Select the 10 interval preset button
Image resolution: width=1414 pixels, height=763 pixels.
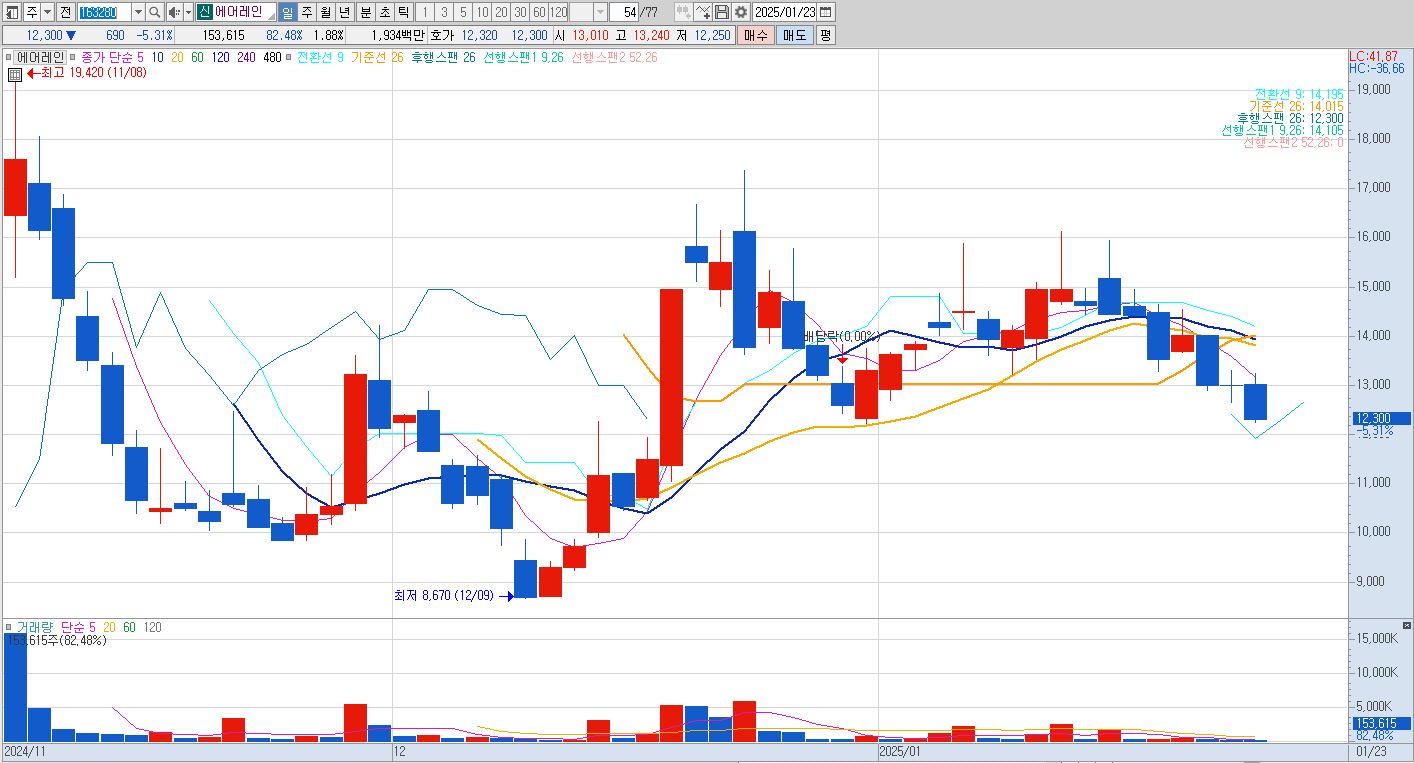483,12
